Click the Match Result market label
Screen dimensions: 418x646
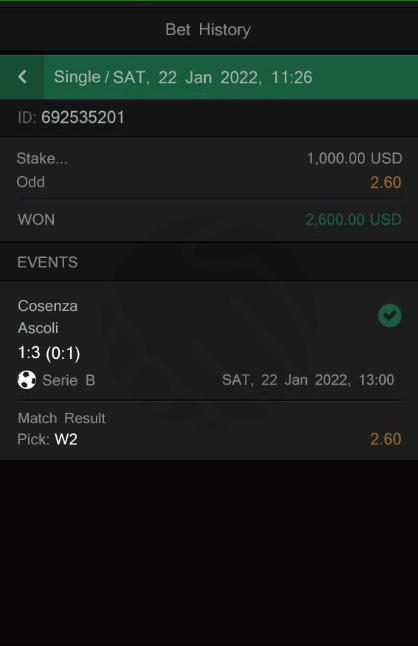coord(62,418)
